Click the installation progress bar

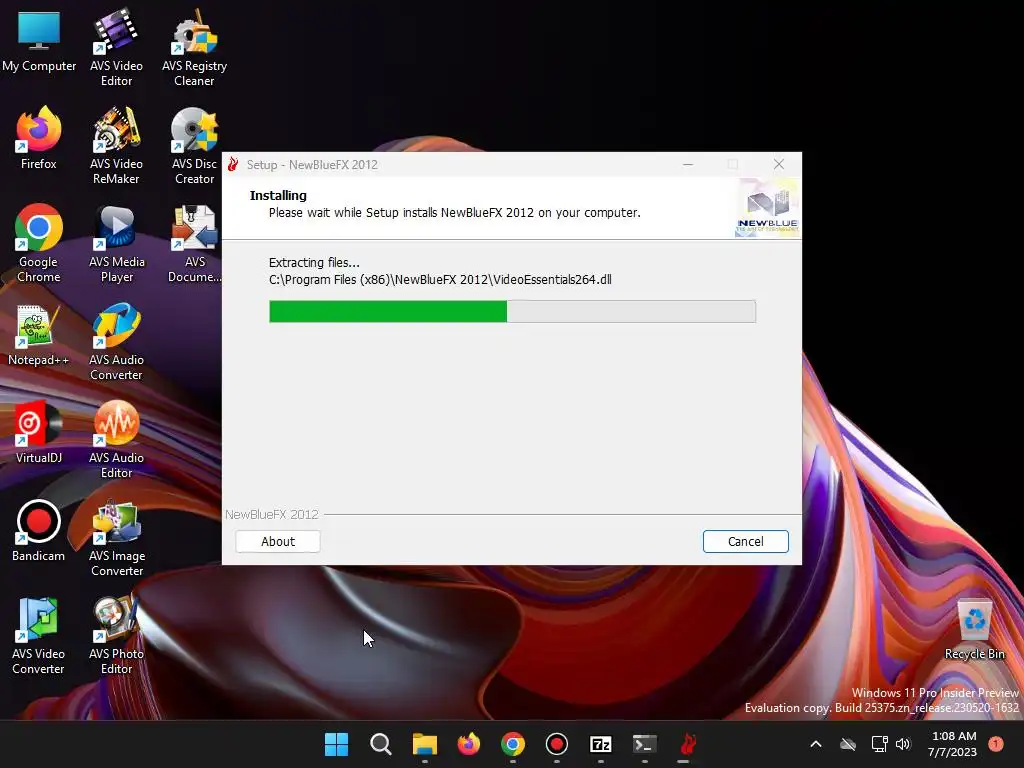pos(512,312)
